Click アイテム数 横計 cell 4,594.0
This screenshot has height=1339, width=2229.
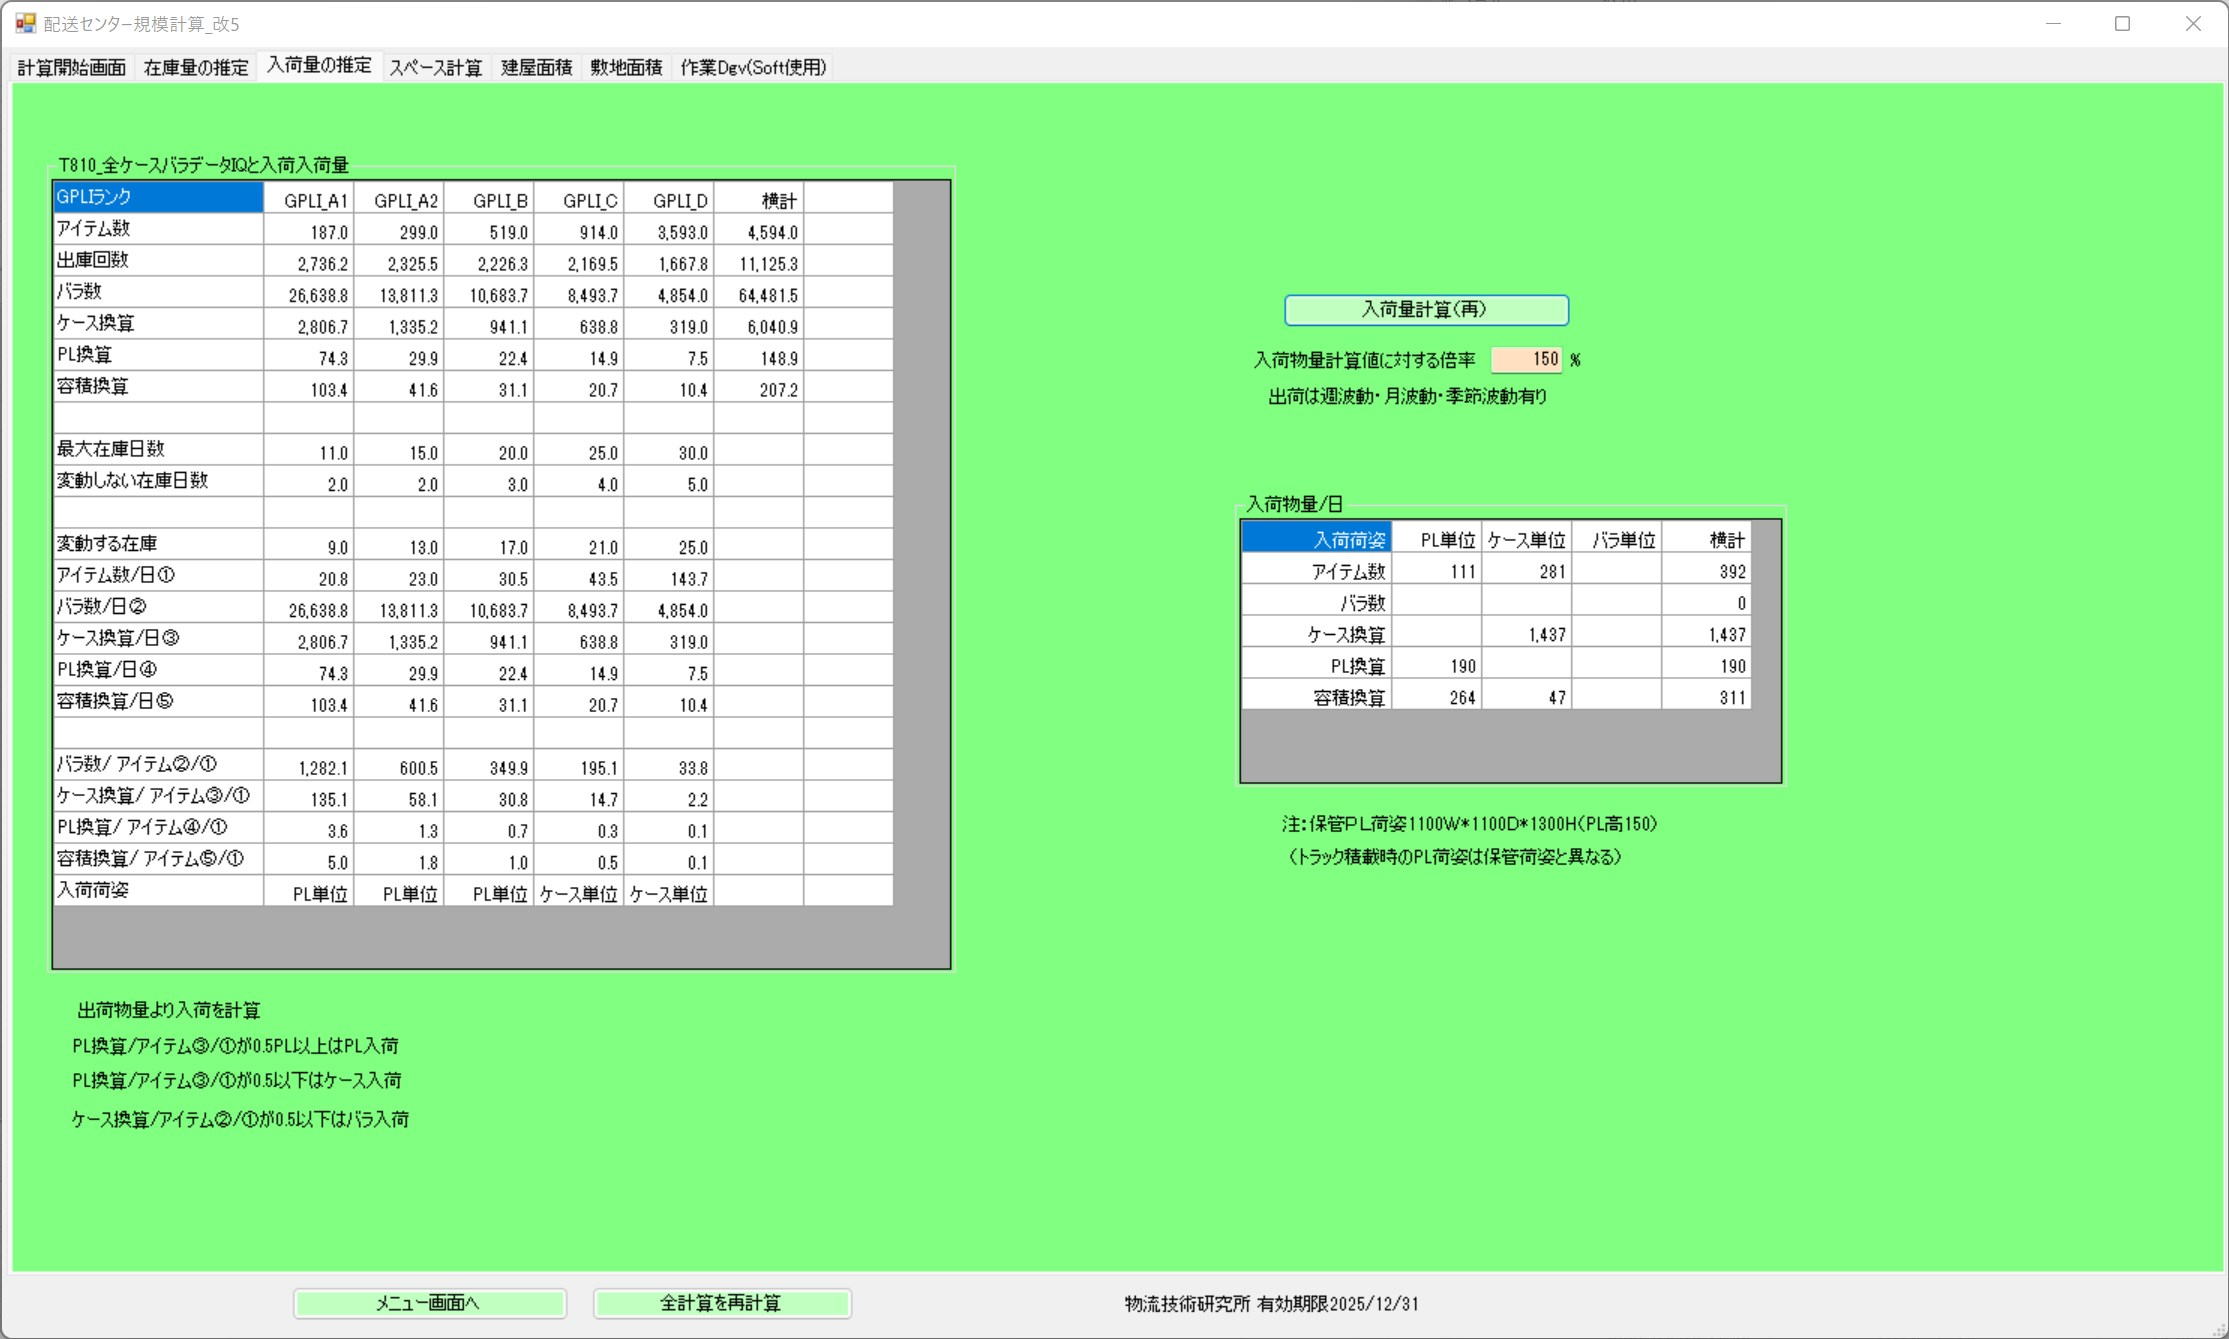[759, 232]
